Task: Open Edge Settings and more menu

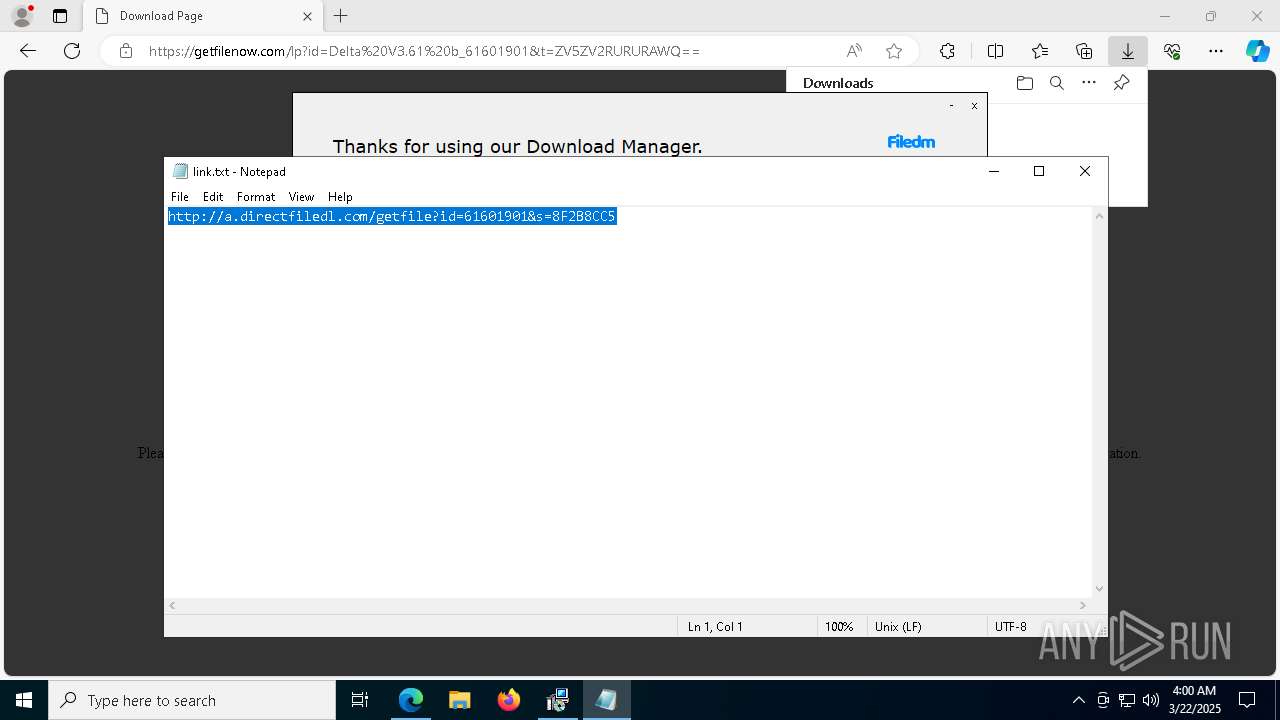Action: pos(1216,51)
